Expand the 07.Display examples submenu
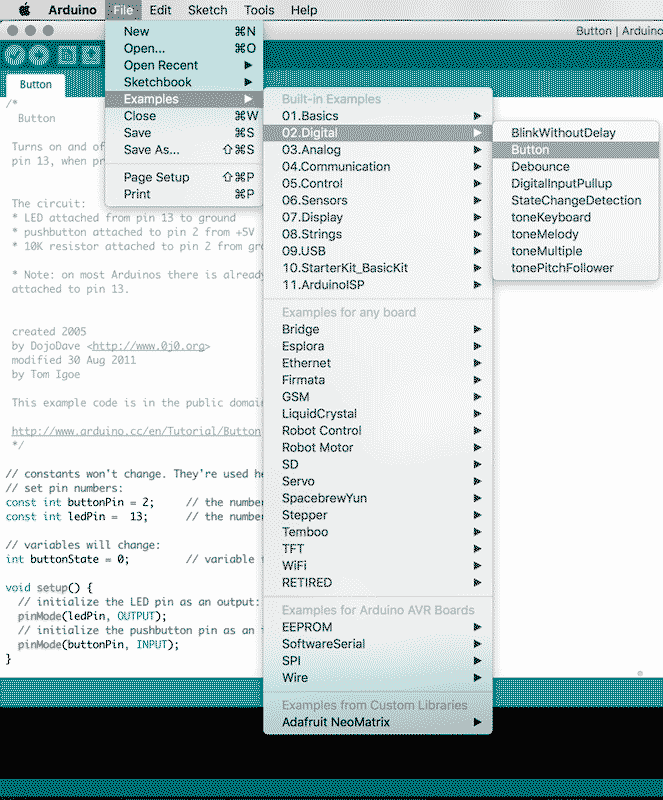Viewport: 663px width, 800px height. click(378, 217)
